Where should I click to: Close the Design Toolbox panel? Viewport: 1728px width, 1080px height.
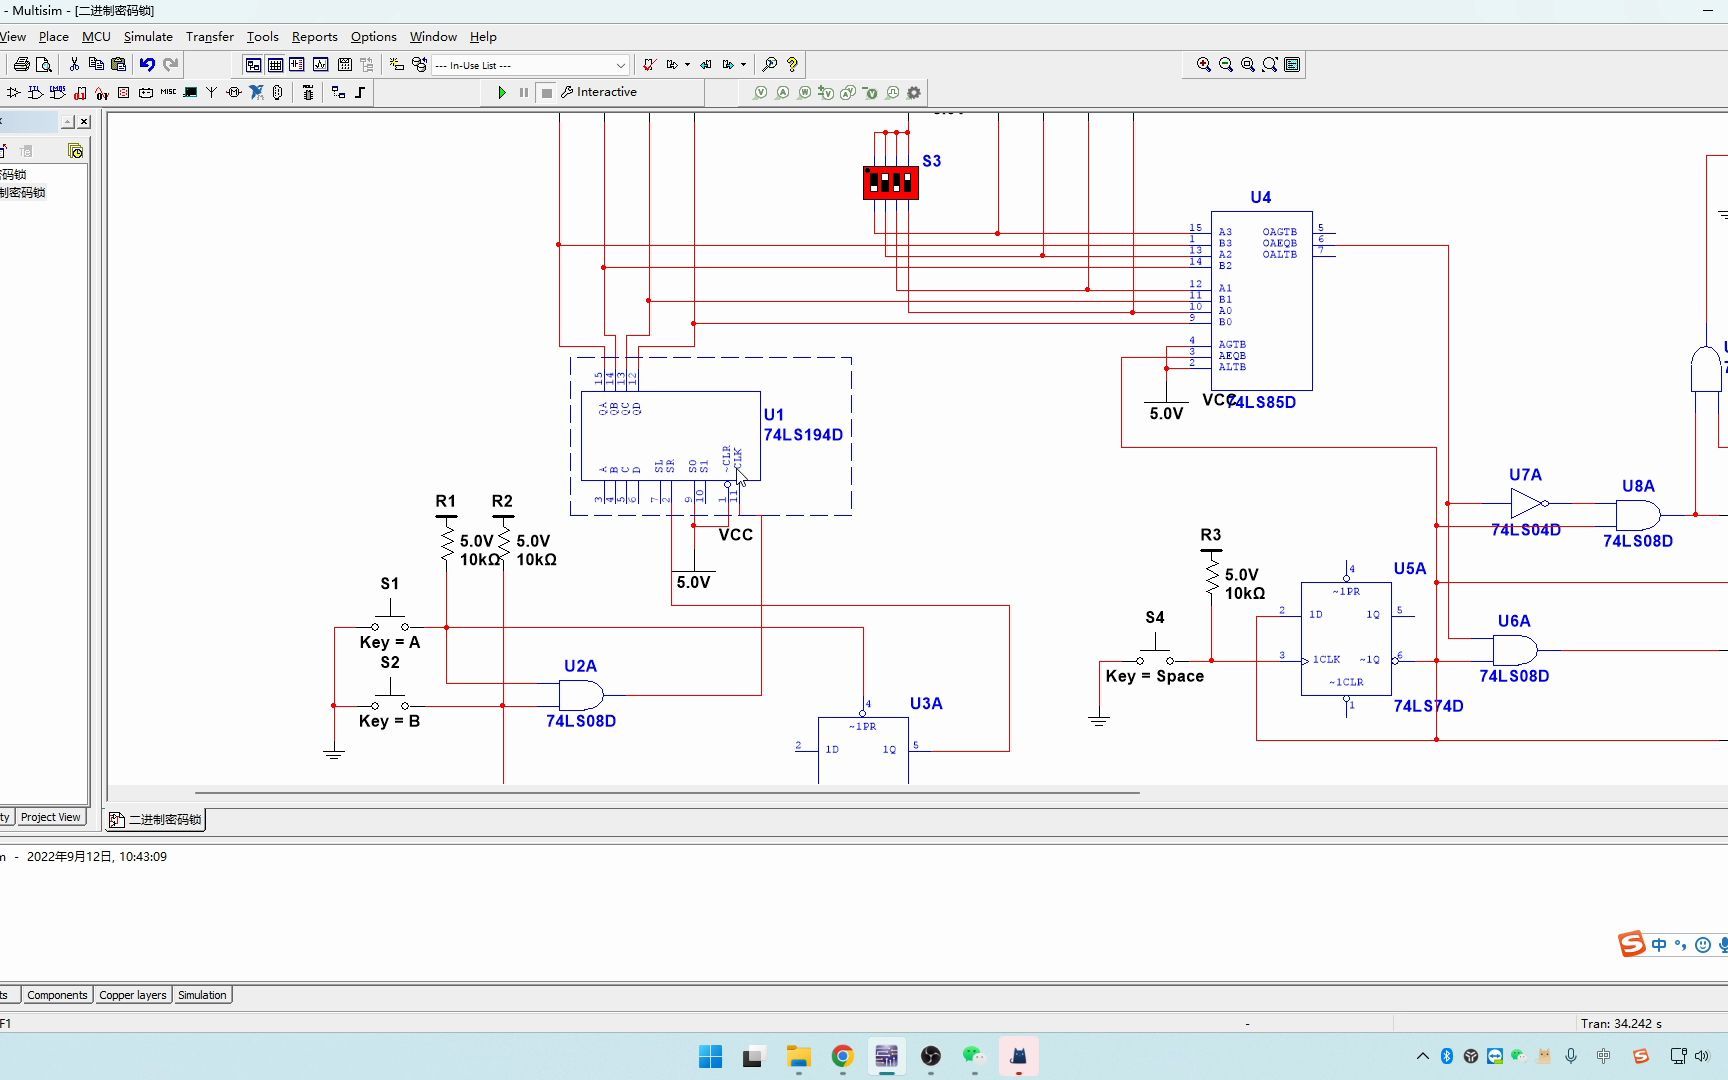coord(84,121)
